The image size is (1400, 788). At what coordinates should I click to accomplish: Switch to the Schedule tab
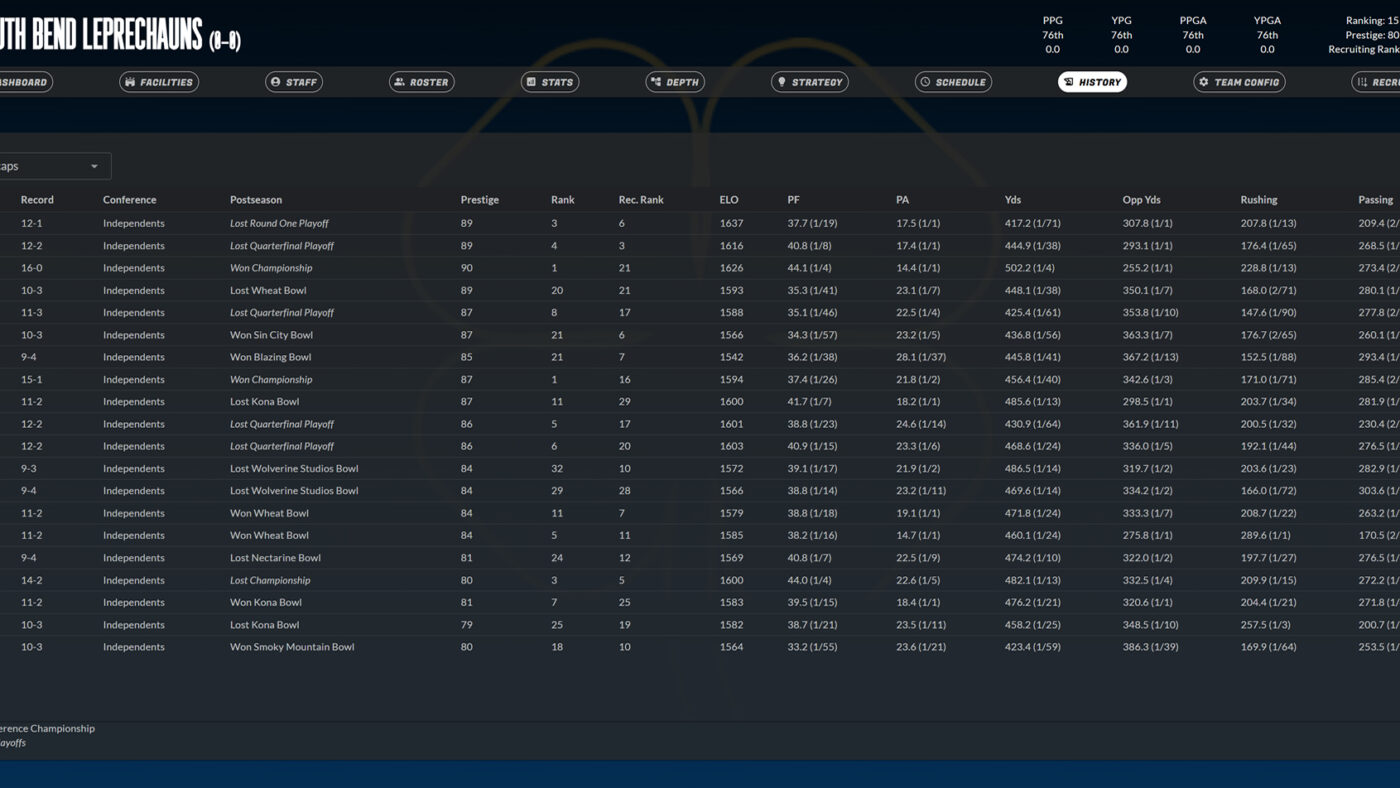coord(953,82)
